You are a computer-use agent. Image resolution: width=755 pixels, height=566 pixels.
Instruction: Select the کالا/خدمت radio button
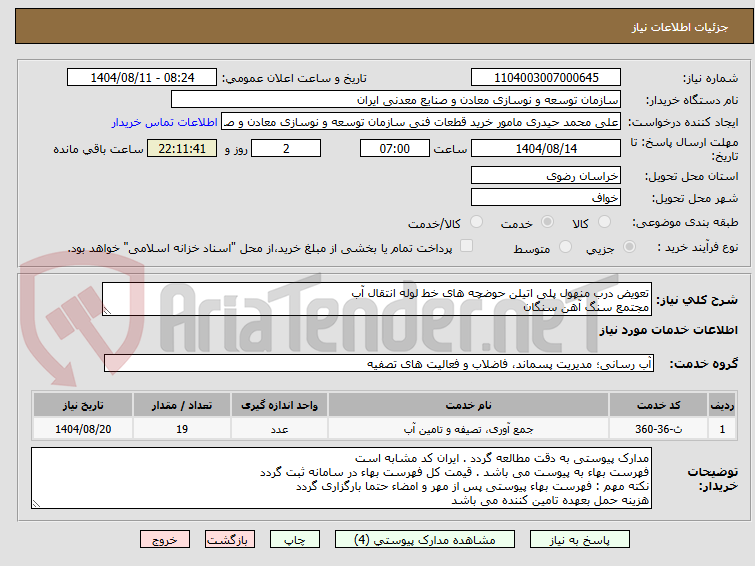point(476,222)
